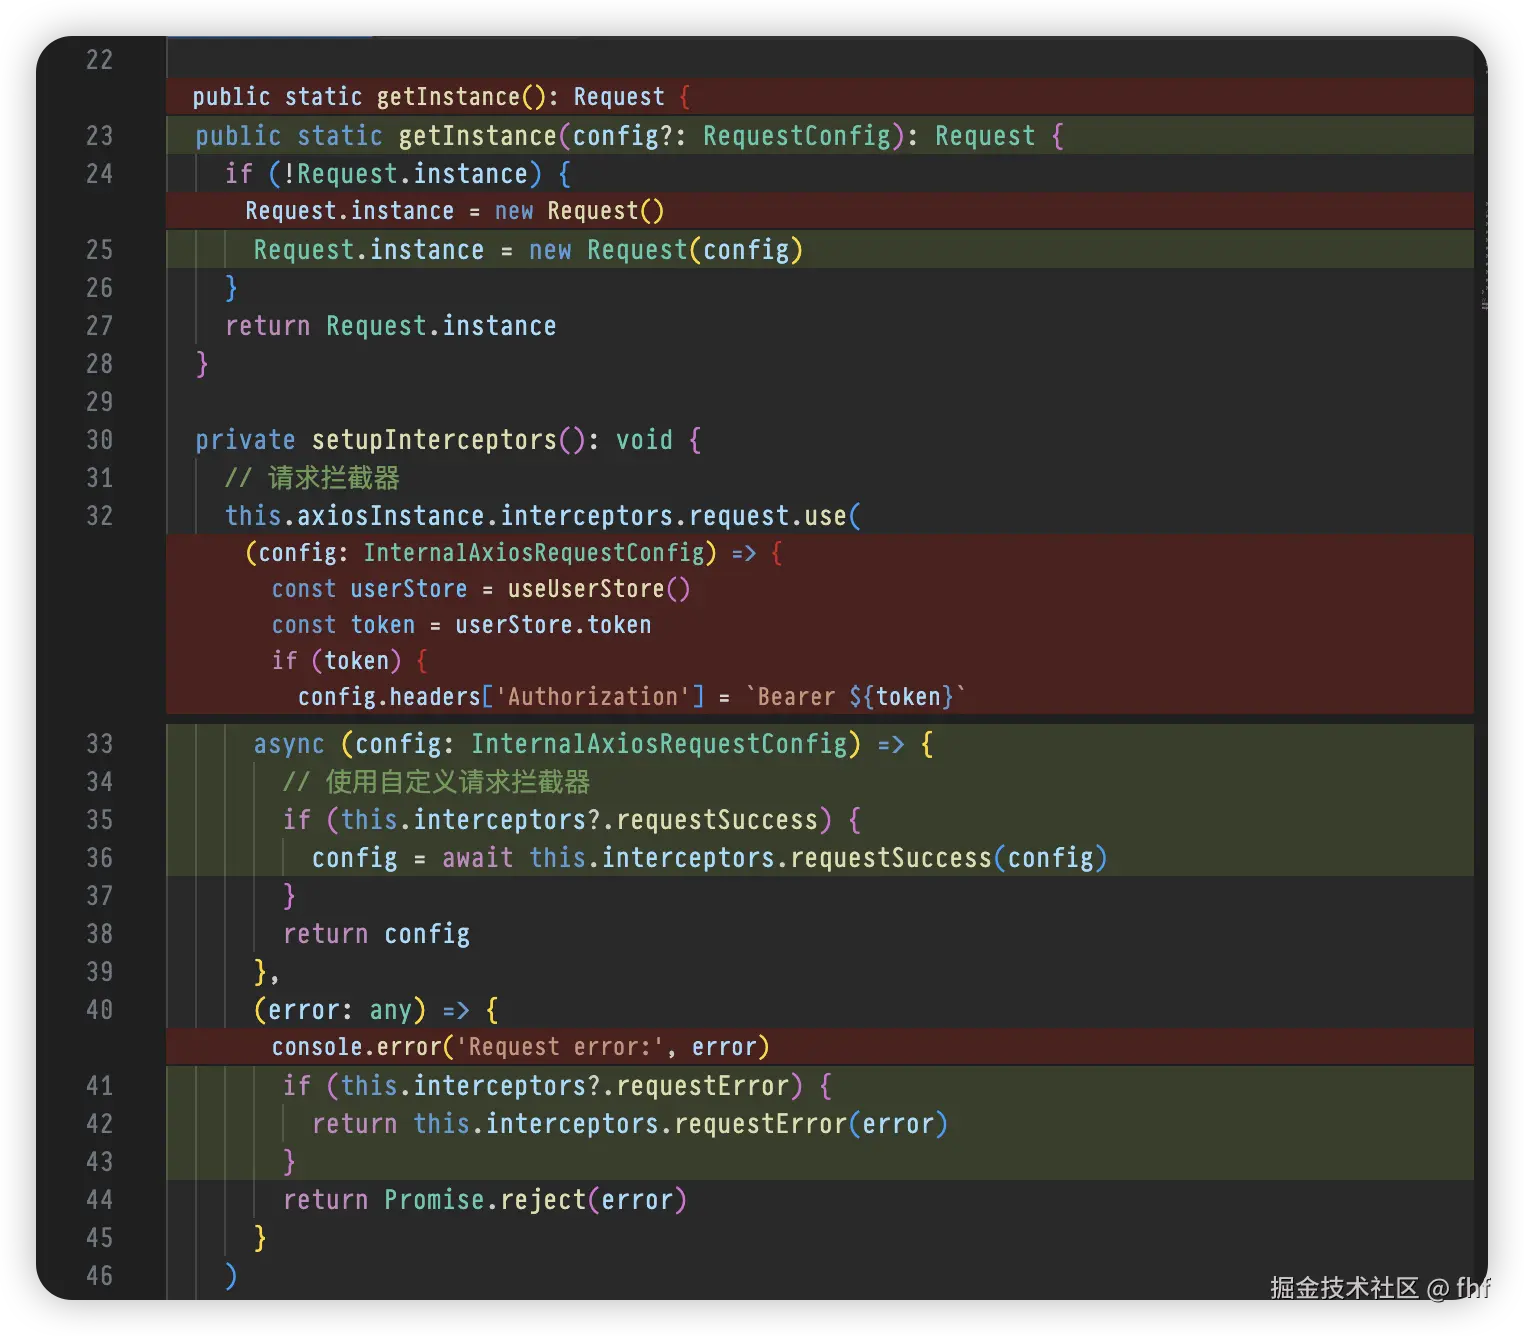Viewport: 1524px width, 1336px height.
Task: Click line number 24 in gutter
Action: click(x=99, y=174)
